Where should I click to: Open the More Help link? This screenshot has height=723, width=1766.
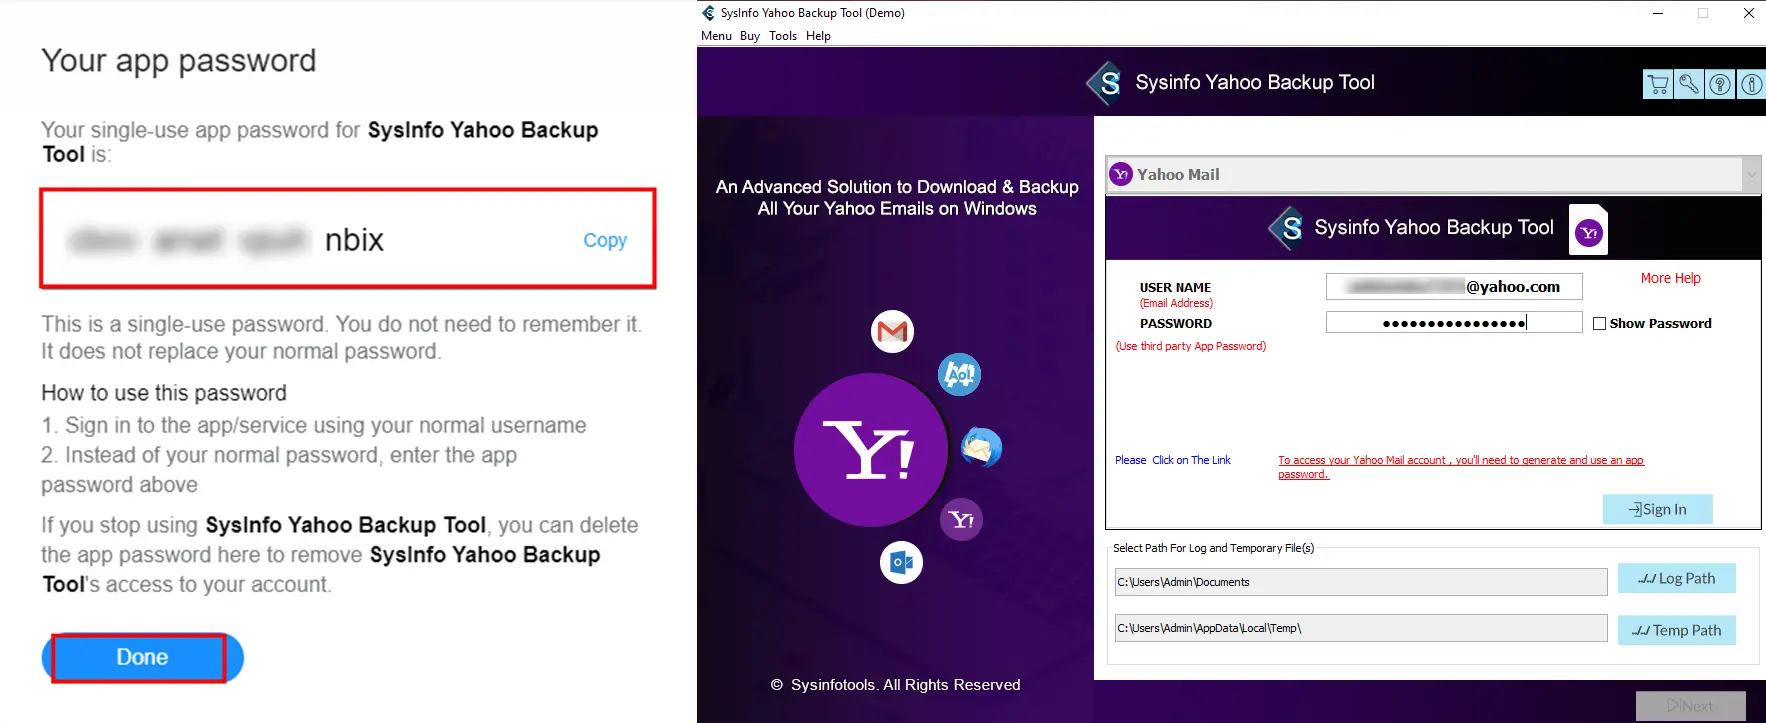click(1670, 278)
